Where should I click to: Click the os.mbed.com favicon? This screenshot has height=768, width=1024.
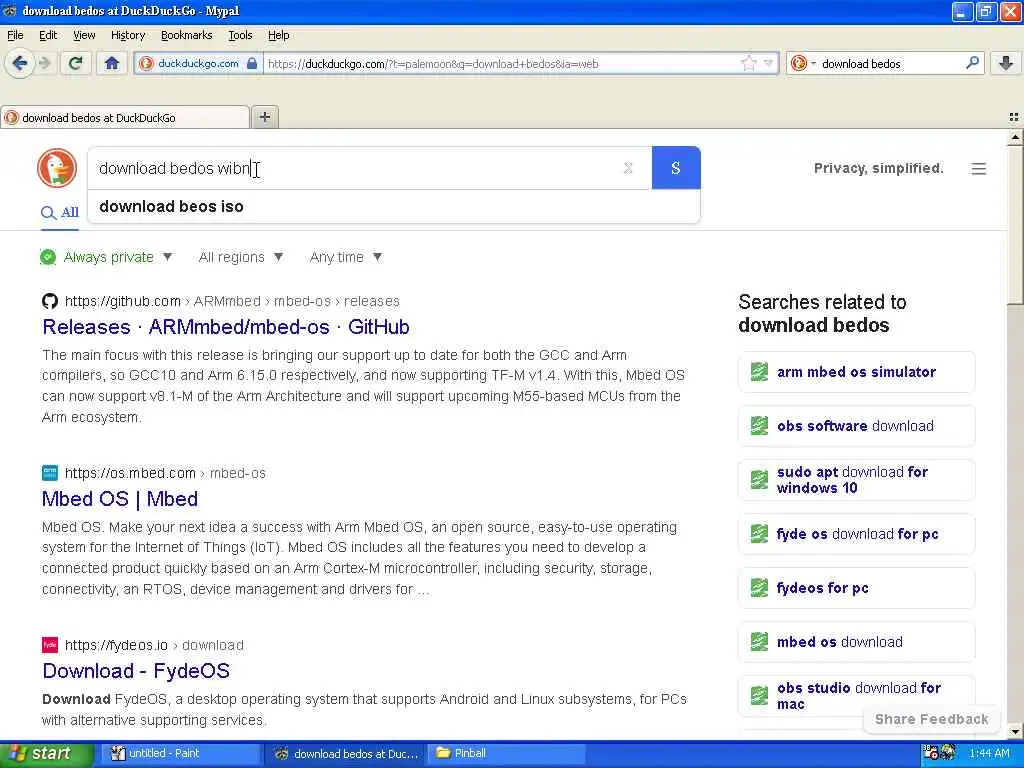[50, 473]
